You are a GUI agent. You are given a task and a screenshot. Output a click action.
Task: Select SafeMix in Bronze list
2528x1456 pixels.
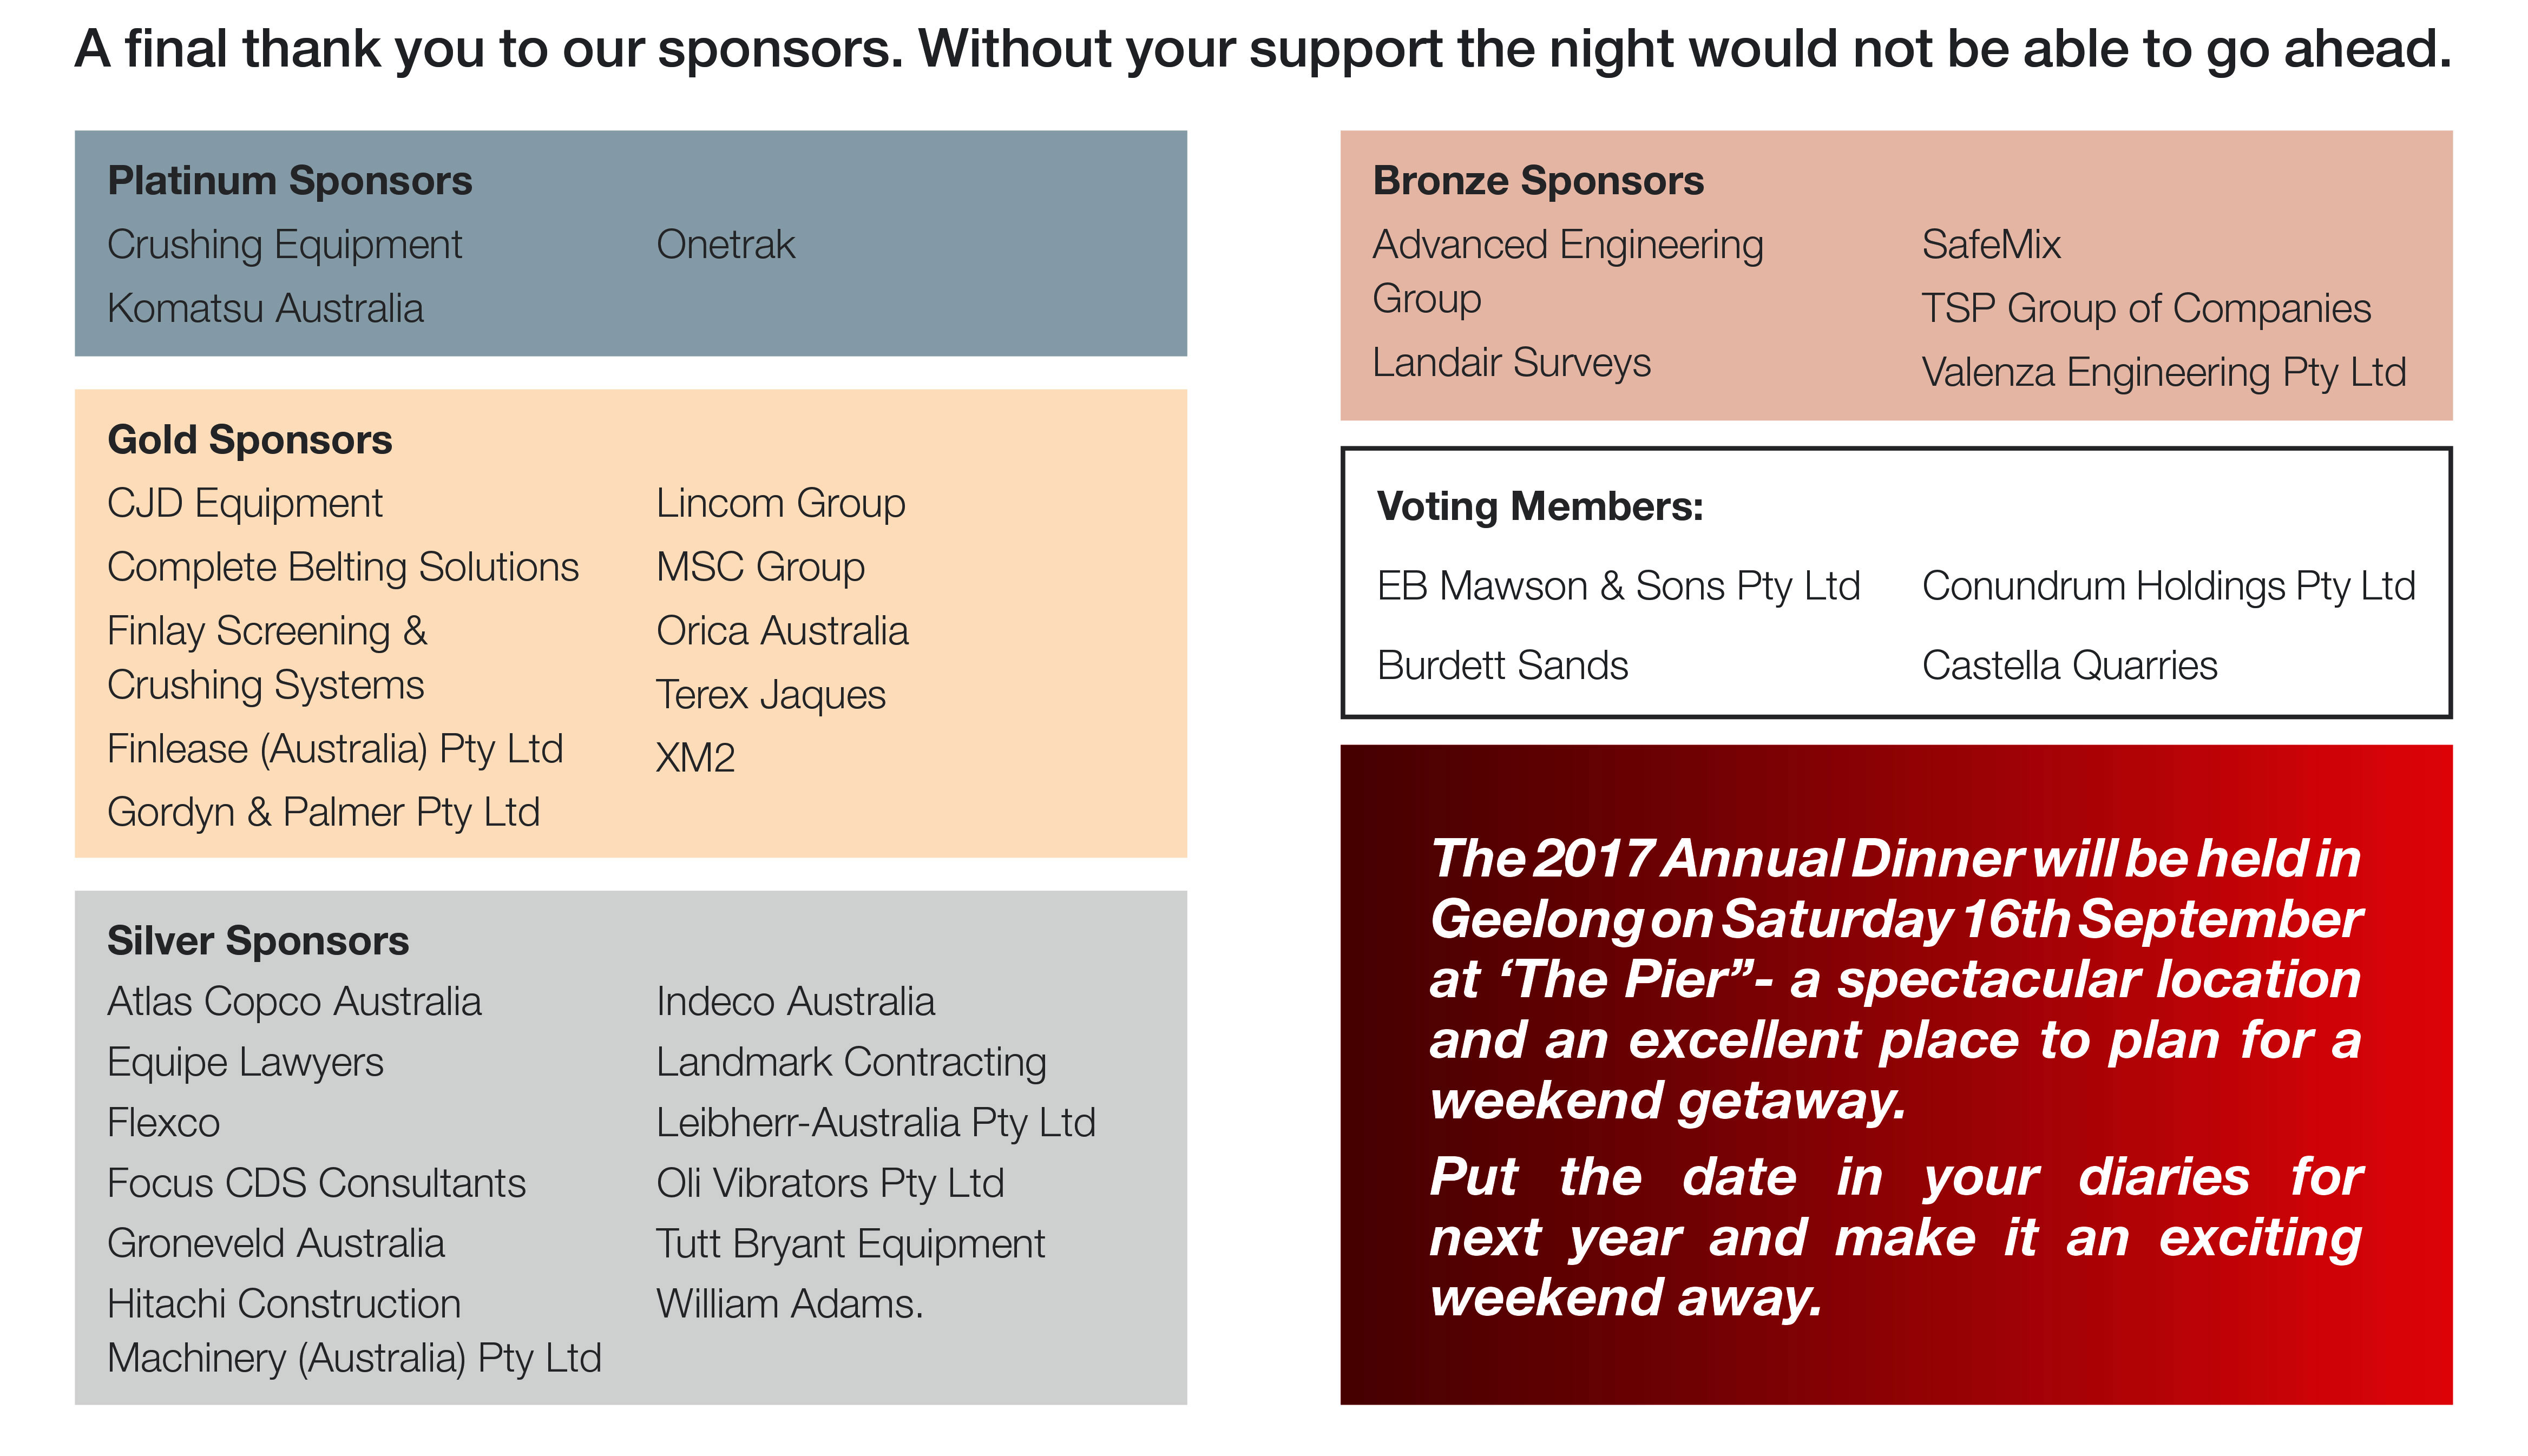coord(1991,245)
